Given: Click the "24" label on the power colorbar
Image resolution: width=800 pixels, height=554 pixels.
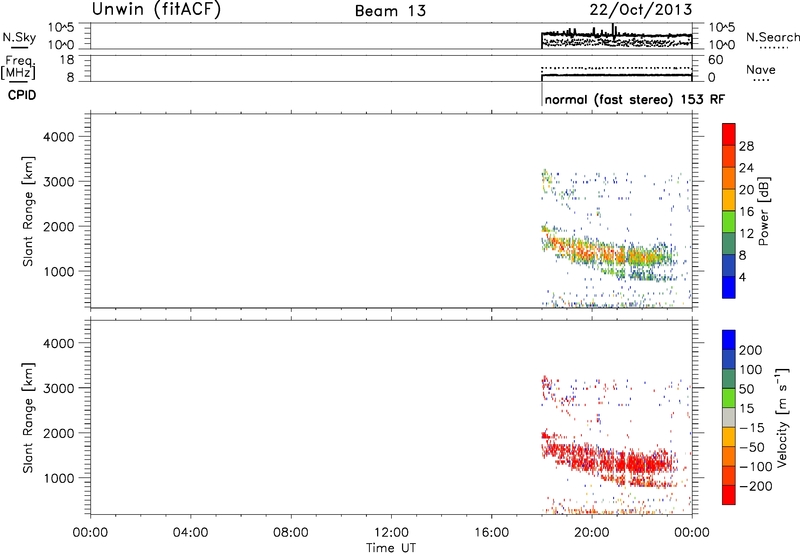Looking at the screenshot, I should [x=746, y=168].
